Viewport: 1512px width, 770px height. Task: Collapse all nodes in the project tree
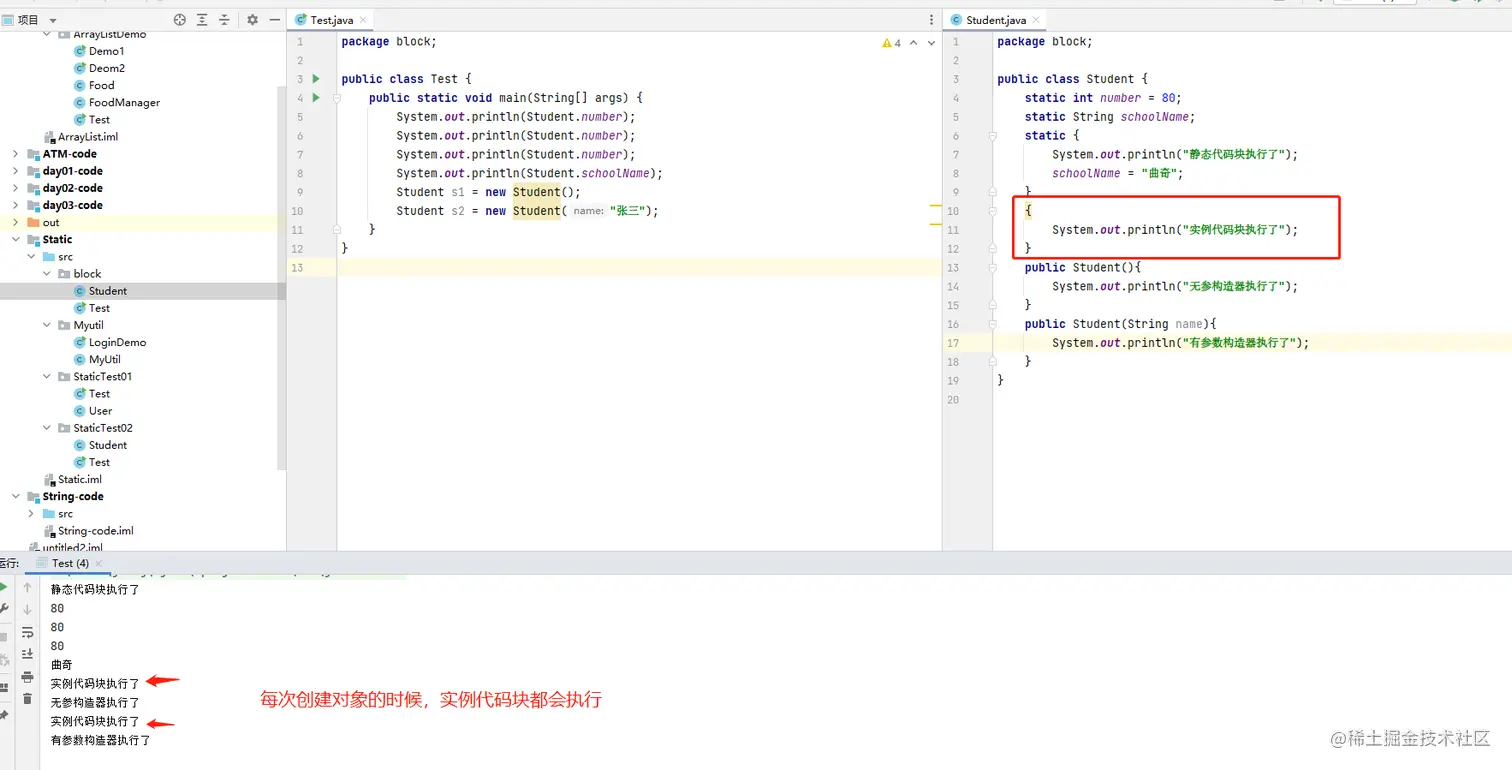click(224, 20)
